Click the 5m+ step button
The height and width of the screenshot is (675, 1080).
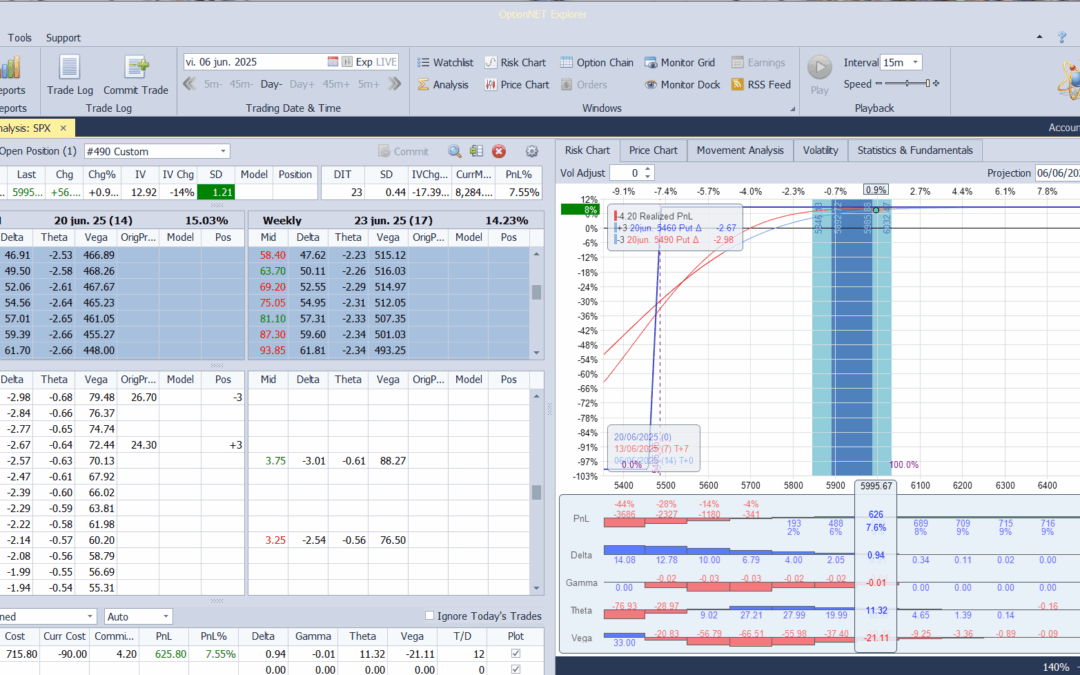(368, 84)
